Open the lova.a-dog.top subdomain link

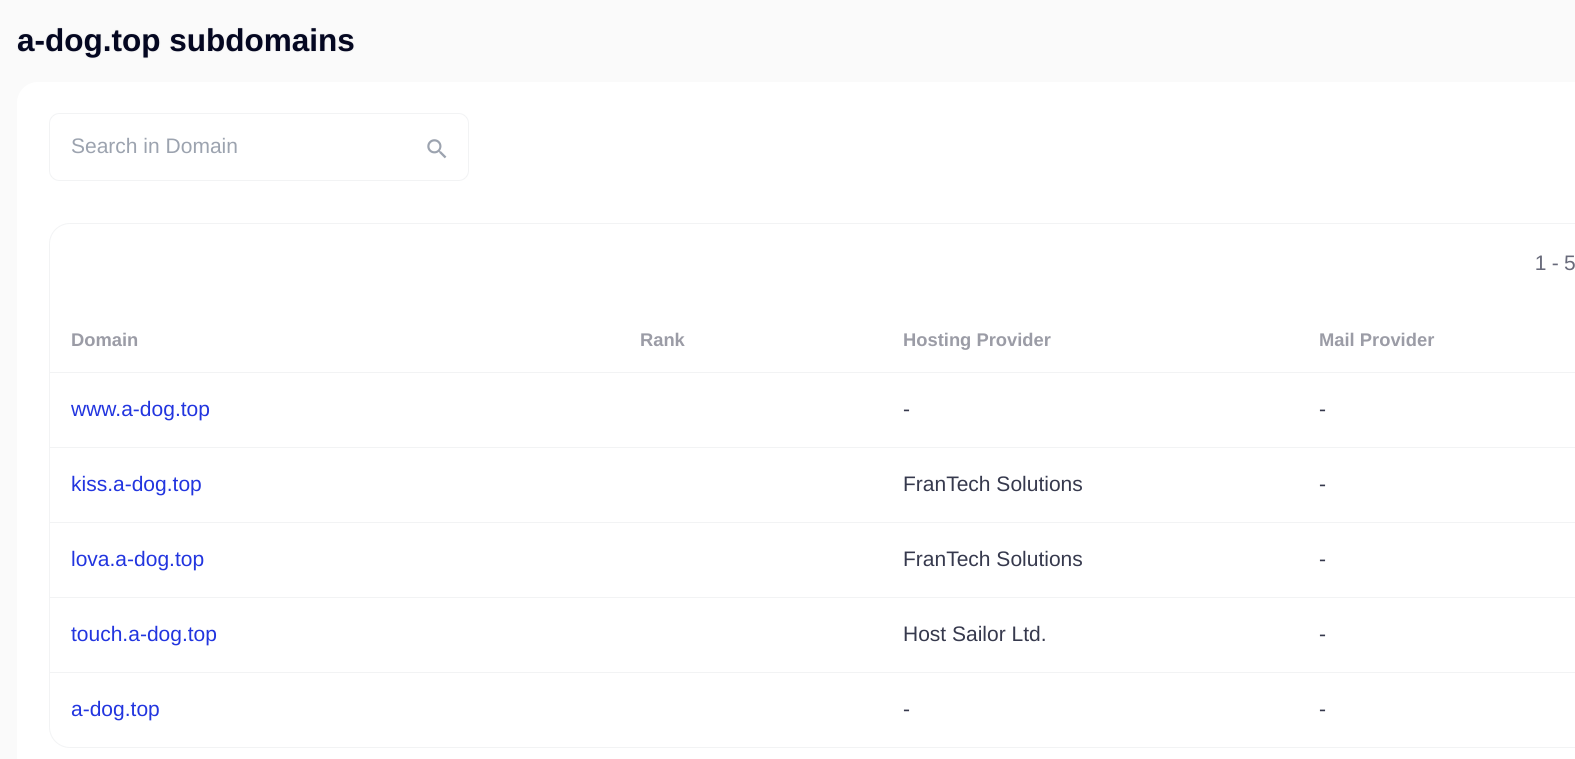(137, 559)
